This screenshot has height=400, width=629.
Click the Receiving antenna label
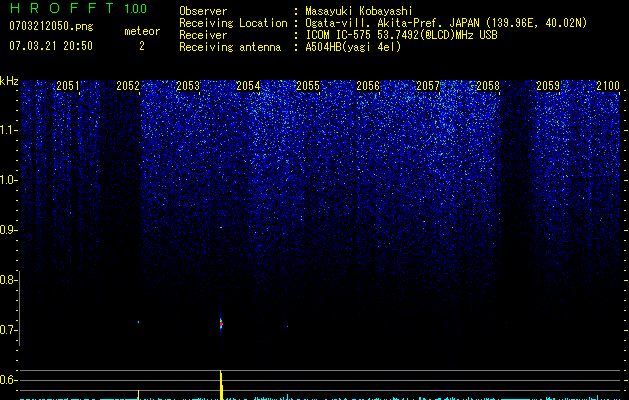tap(230, 47)
